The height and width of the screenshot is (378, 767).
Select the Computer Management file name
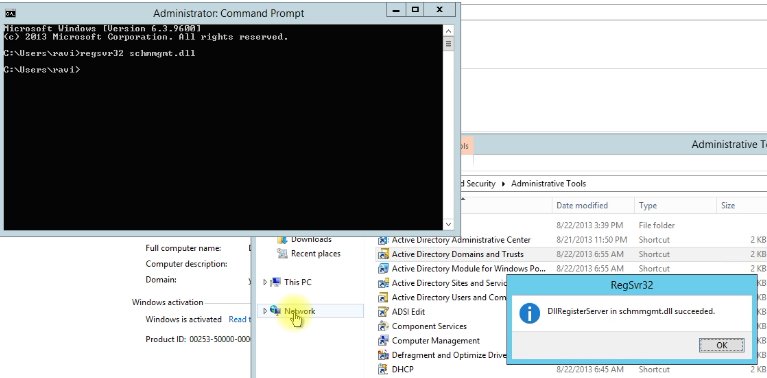coord(435,341)
